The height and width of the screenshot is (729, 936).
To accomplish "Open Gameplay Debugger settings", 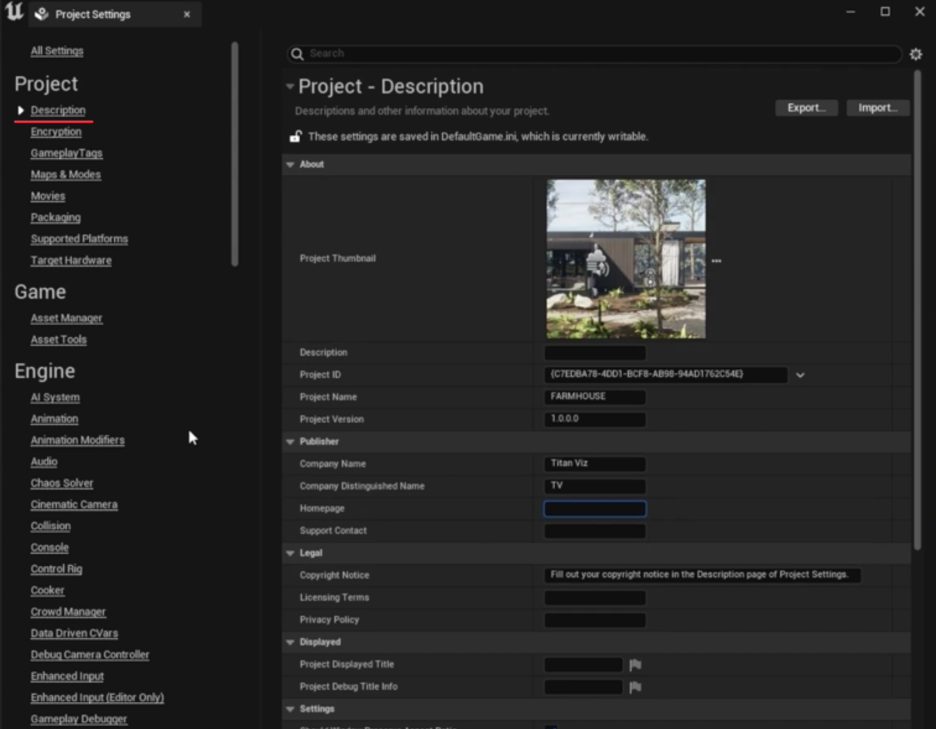I will tap(79, 720).
